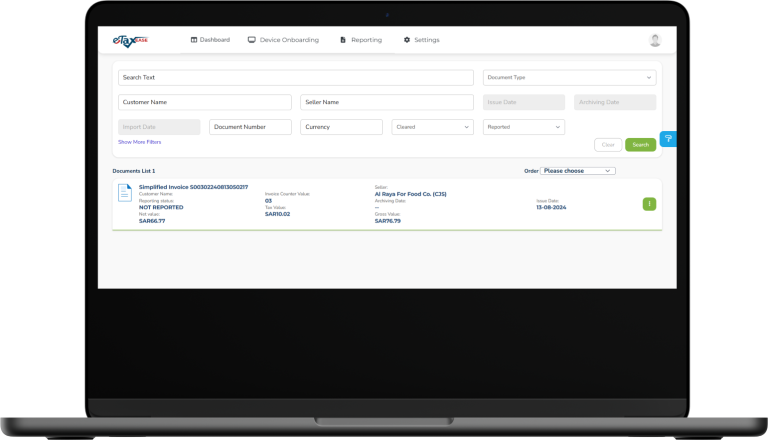Click the Issue Date field
This screenshot has width=768, height=440.
point(524,102)
